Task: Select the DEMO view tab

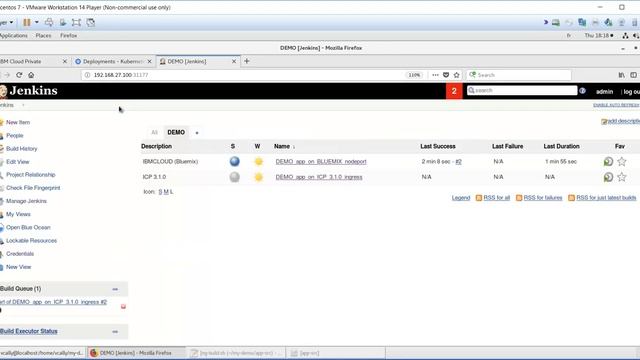Action: pos(176,132)
